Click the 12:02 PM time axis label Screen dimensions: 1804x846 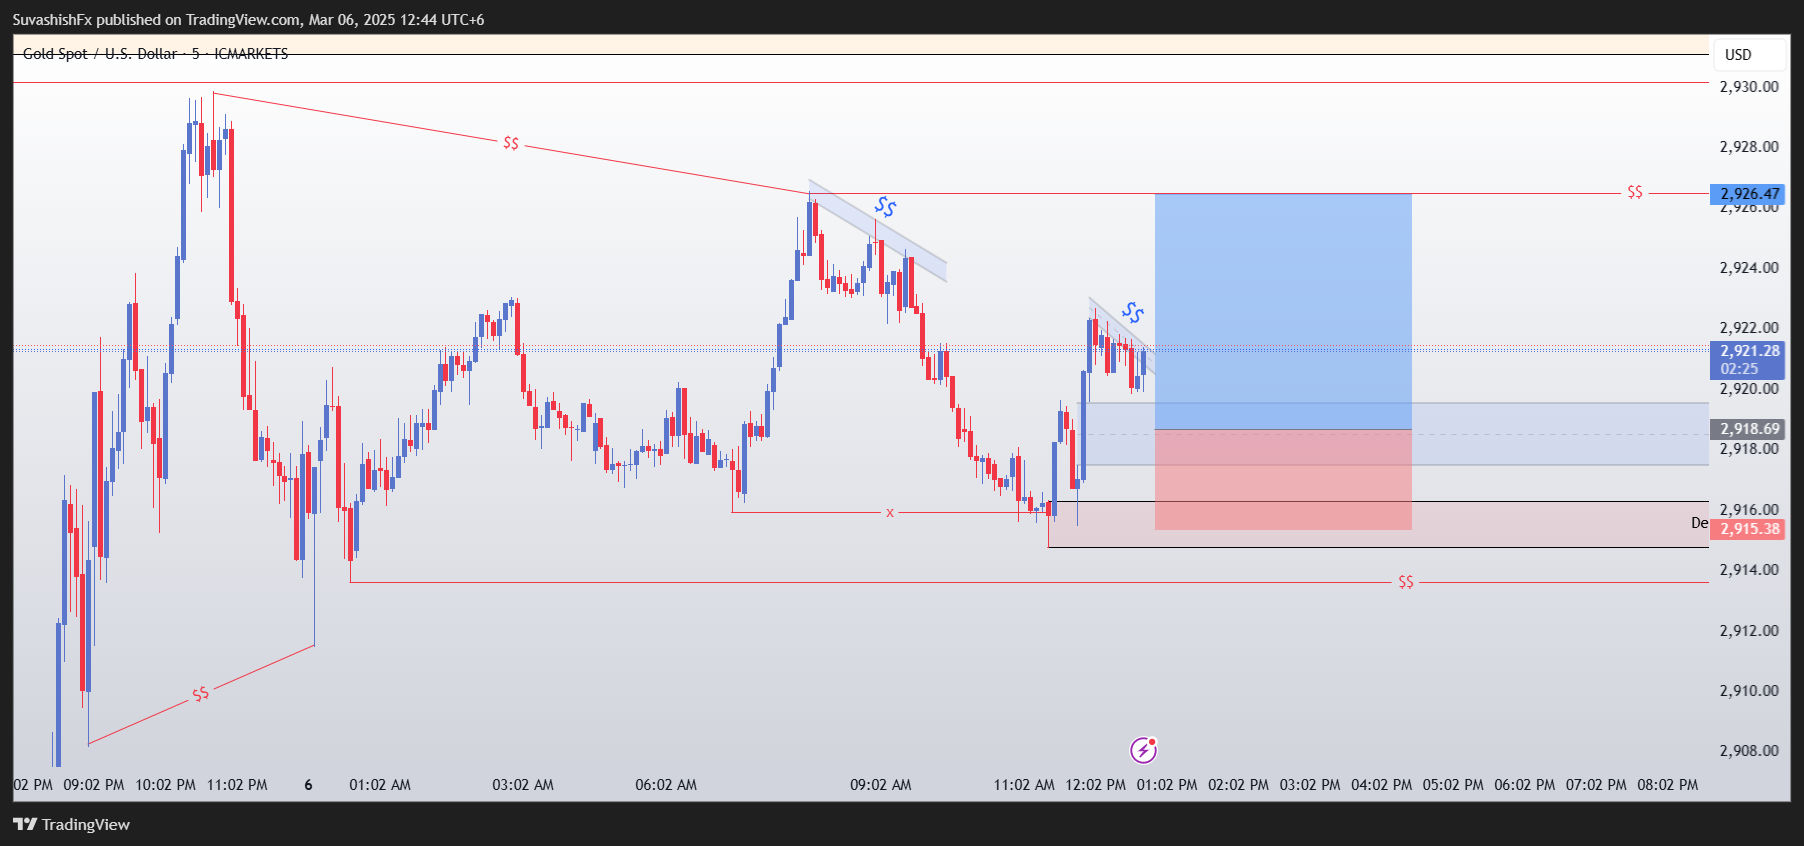point(1096,785)
